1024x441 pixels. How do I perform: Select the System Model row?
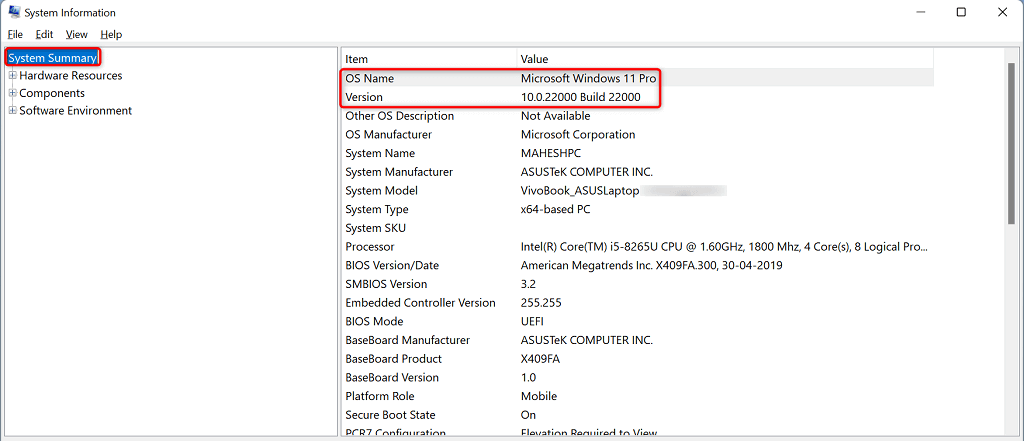381,191
